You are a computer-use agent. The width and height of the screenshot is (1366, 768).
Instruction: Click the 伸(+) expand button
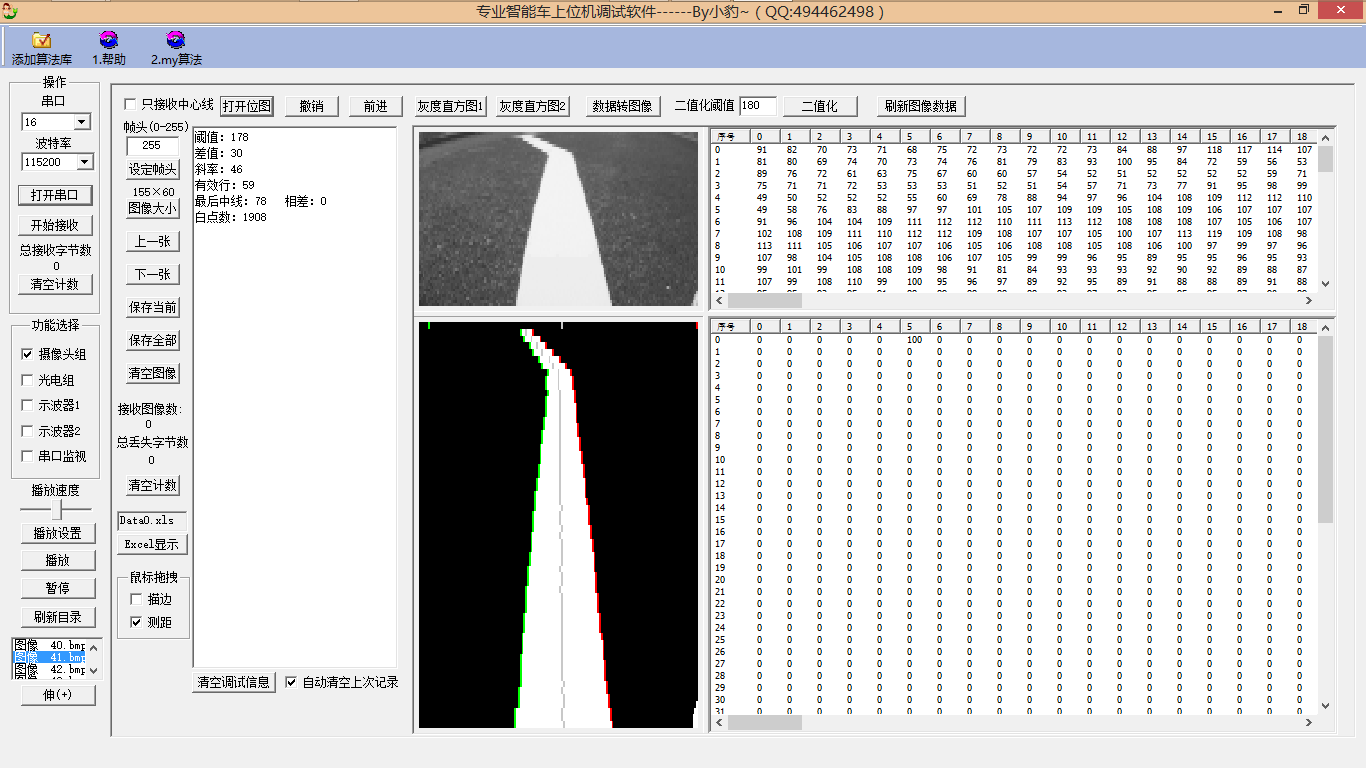coord(58,695)
